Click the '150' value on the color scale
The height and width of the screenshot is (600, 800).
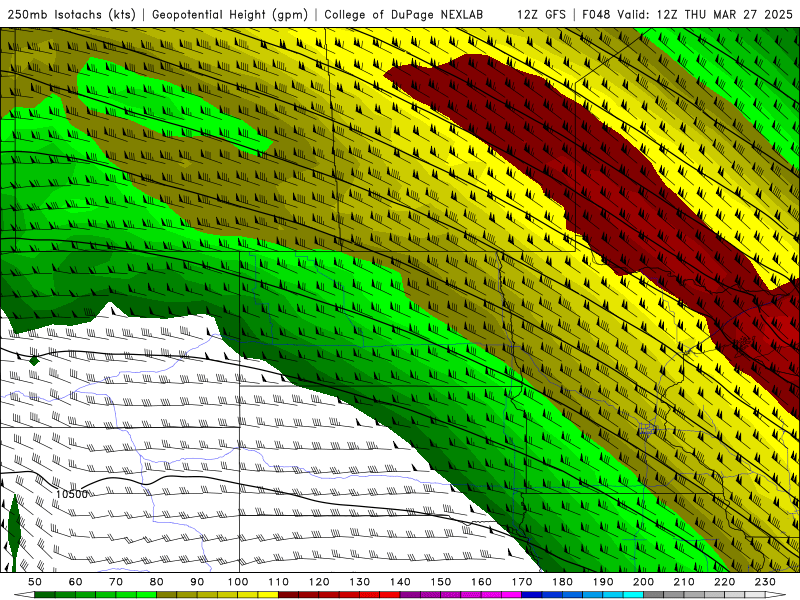click(x=441, y=582)
